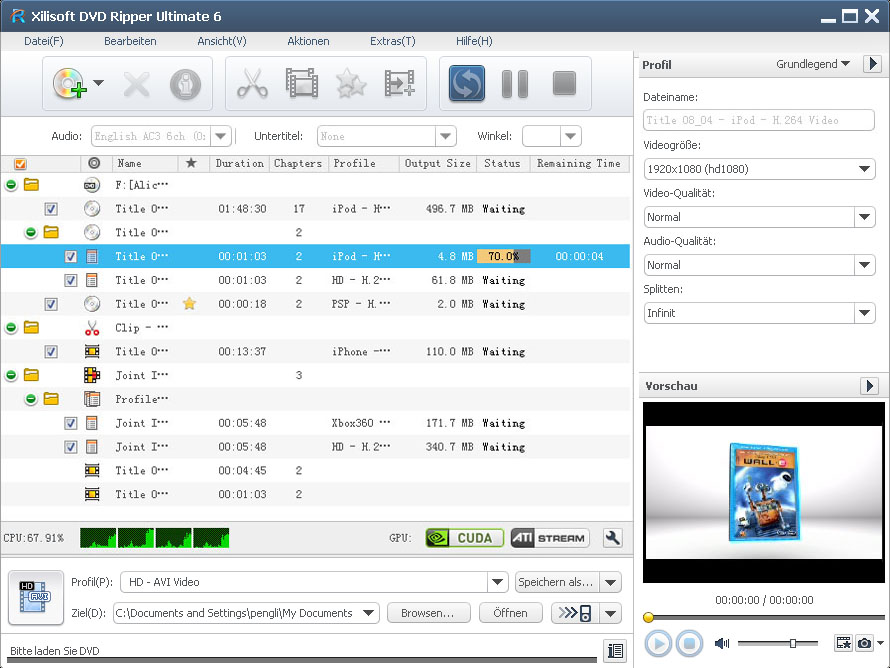Click the stars favorite toolbar icon
890x668 pixels.
351,83
